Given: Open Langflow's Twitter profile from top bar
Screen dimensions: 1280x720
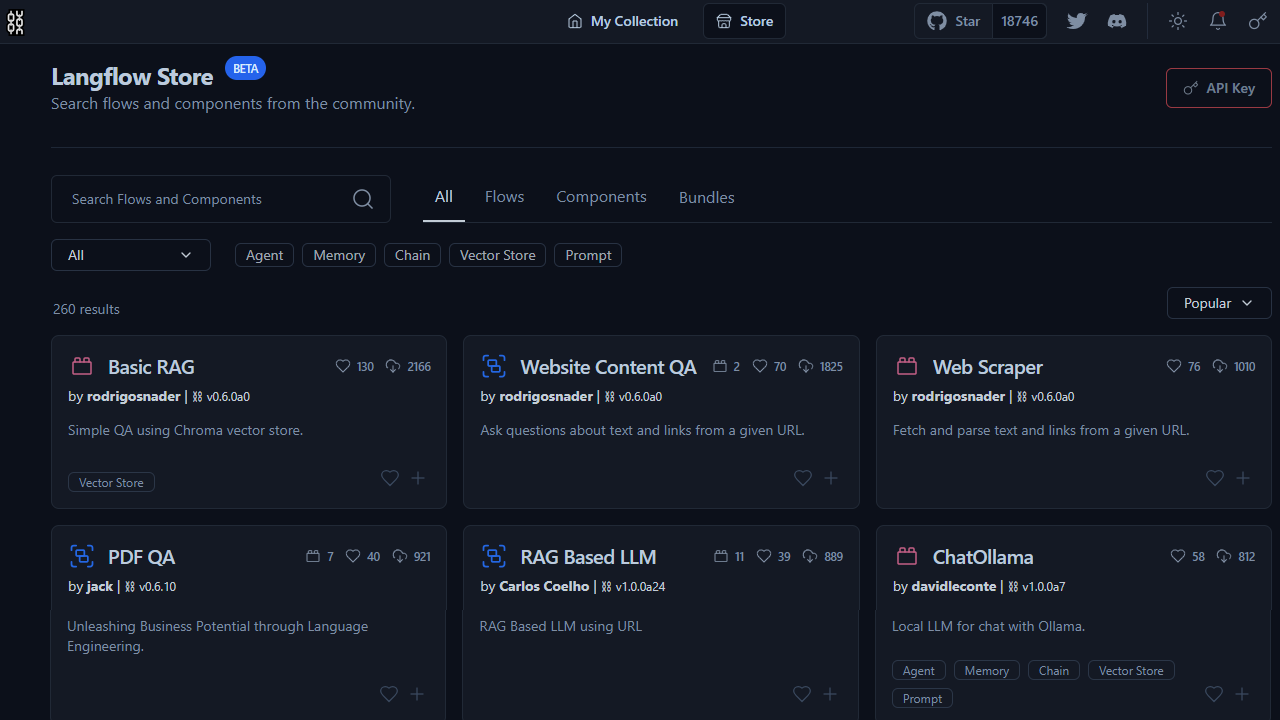Looking at the screenshot, I should [x=1076, y=21].
